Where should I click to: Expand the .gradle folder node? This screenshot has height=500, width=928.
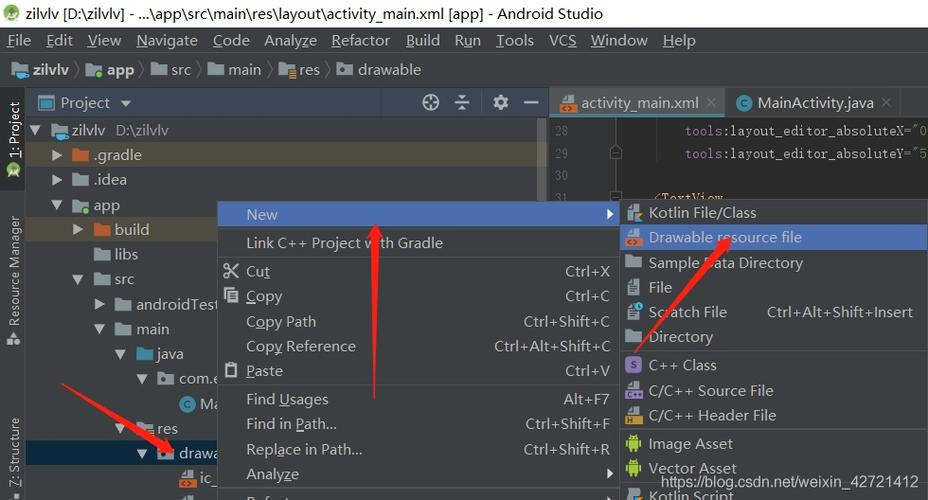tap(57, 155)
